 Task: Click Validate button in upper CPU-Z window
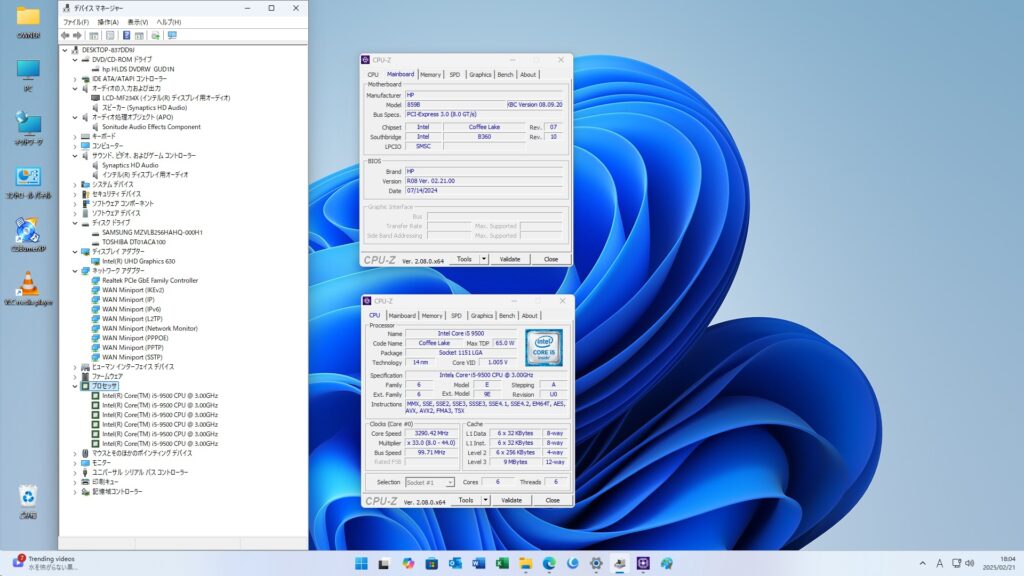(x=510, y=259)
